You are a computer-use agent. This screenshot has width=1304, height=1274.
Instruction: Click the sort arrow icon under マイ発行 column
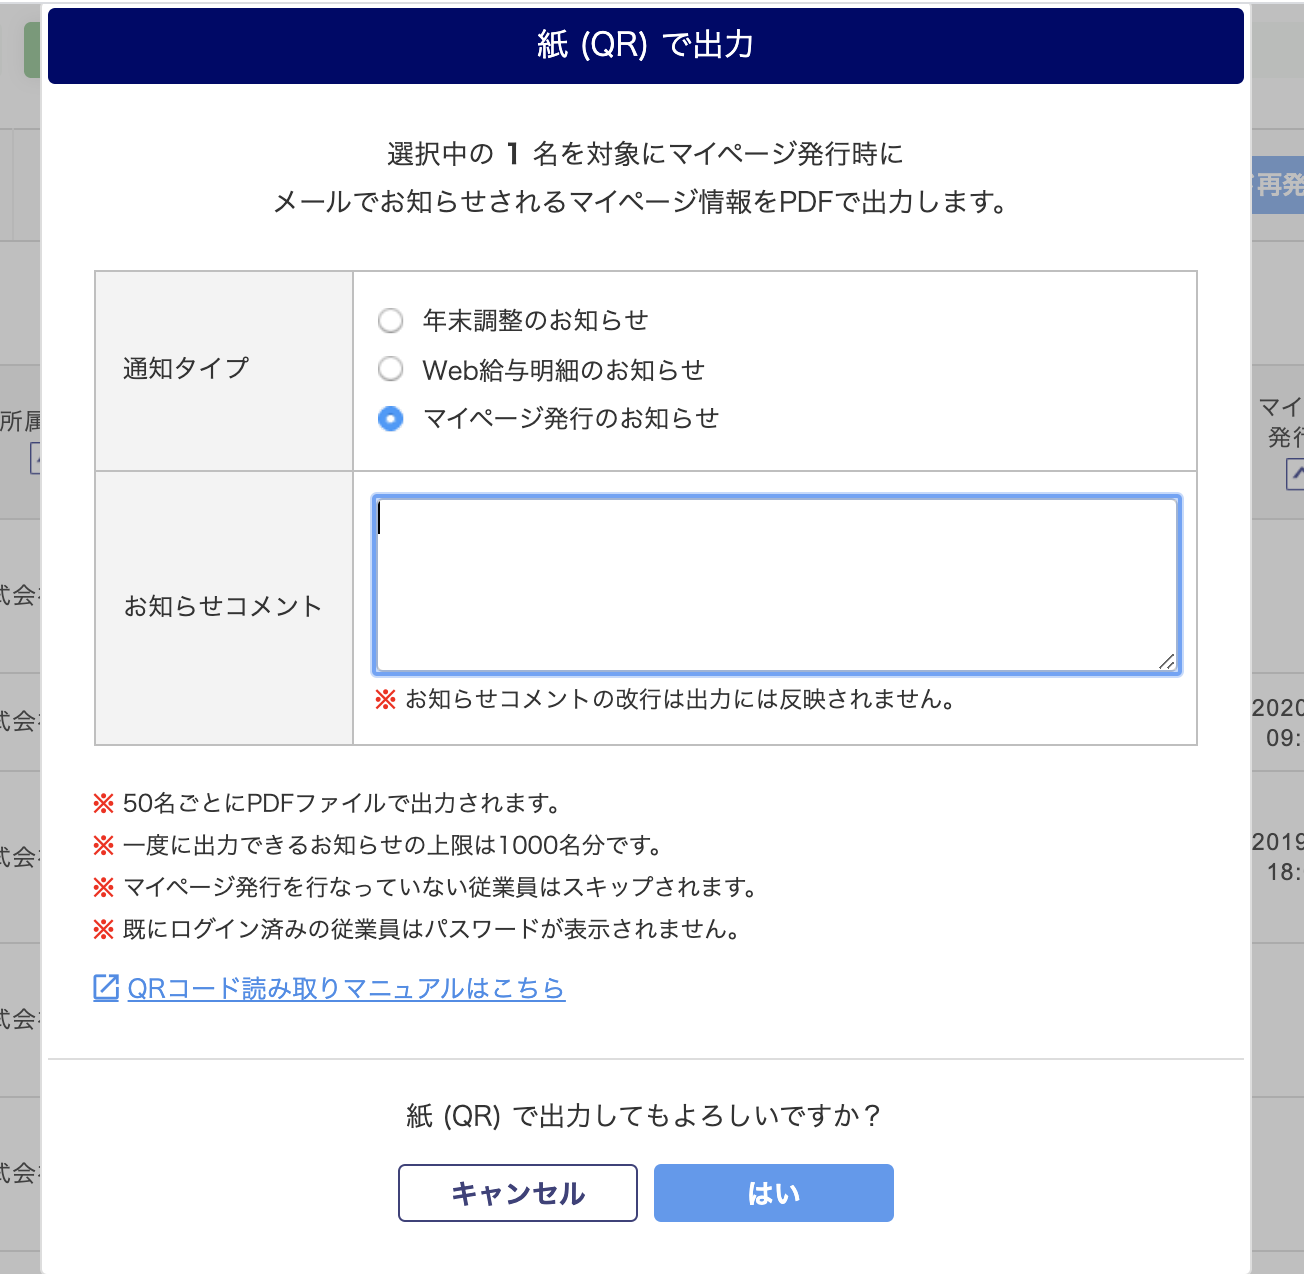coord(1295,474)
